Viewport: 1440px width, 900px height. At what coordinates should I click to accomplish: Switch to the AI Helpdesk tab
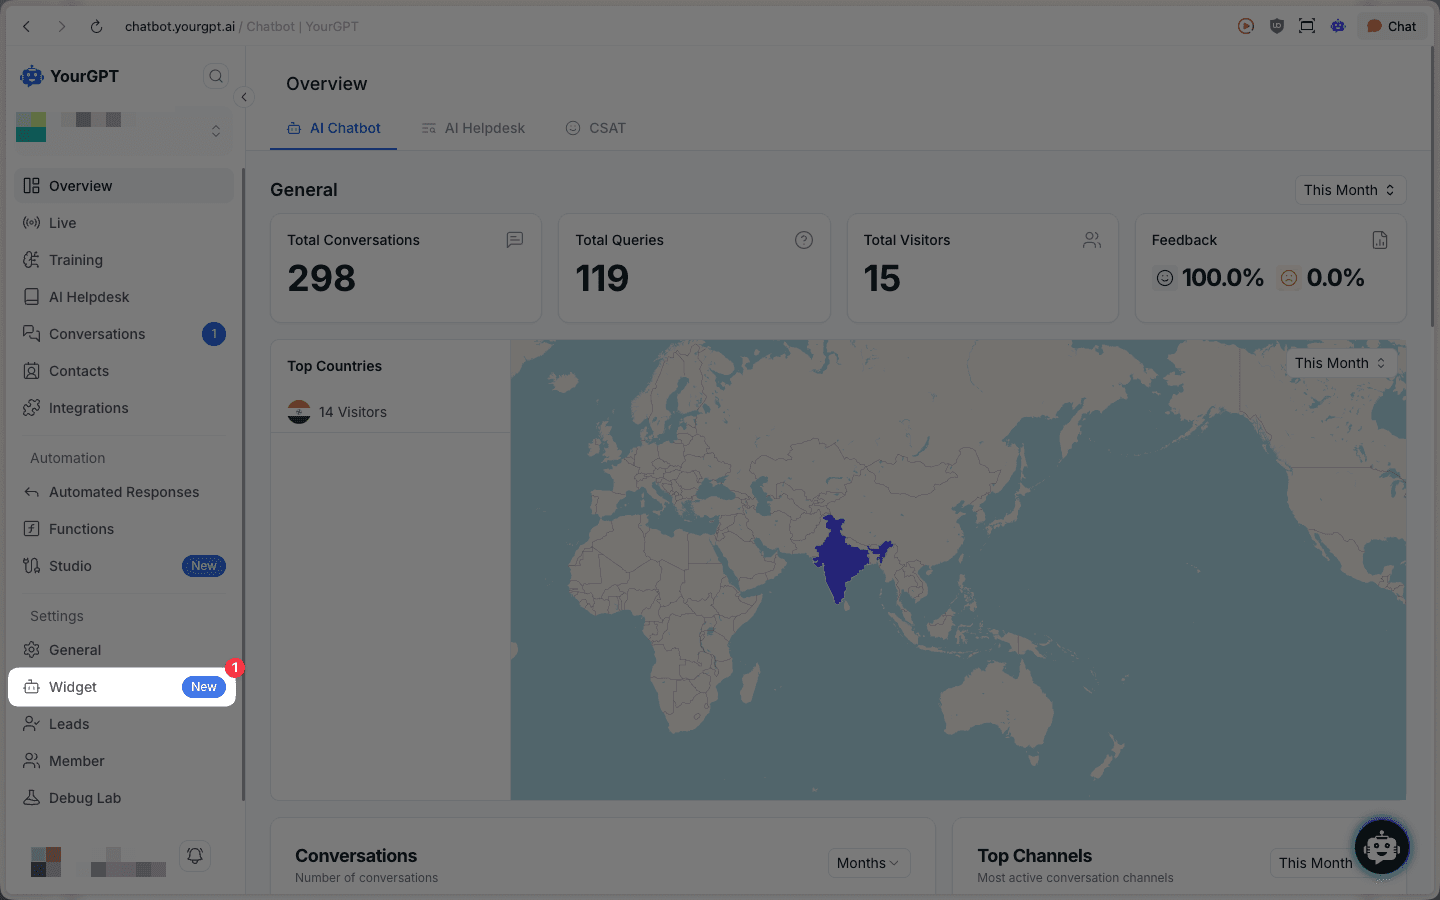[473, 128]
